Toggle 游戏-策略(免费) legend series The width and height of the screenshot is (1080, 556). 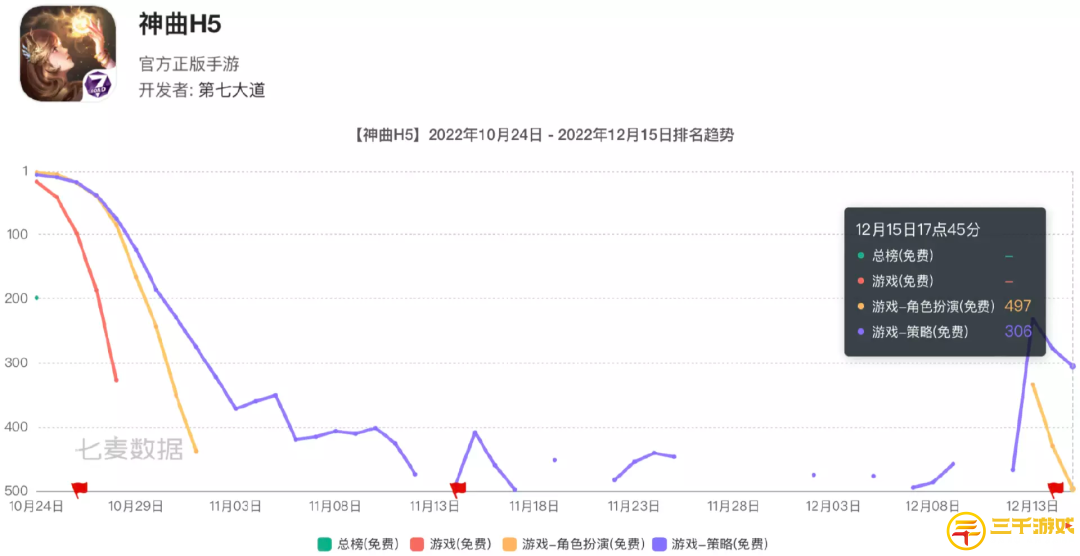coord(709,544)
